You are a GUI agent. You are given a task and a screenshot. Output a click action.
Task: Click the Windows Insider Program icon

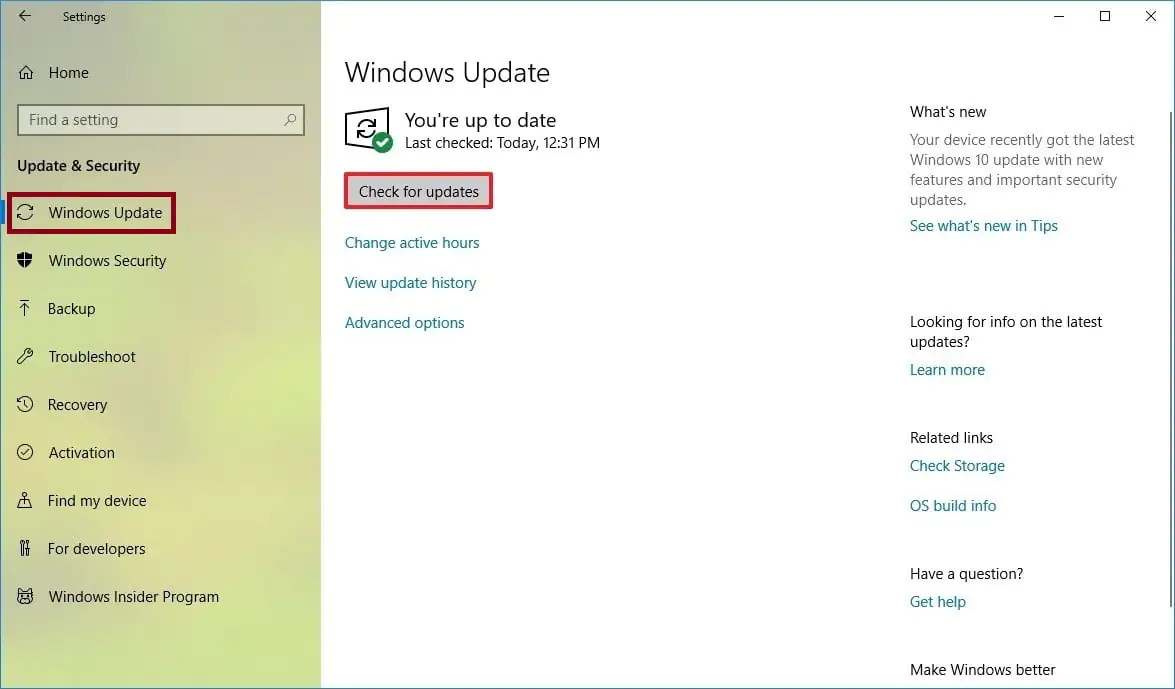click(x=24, y=596)
